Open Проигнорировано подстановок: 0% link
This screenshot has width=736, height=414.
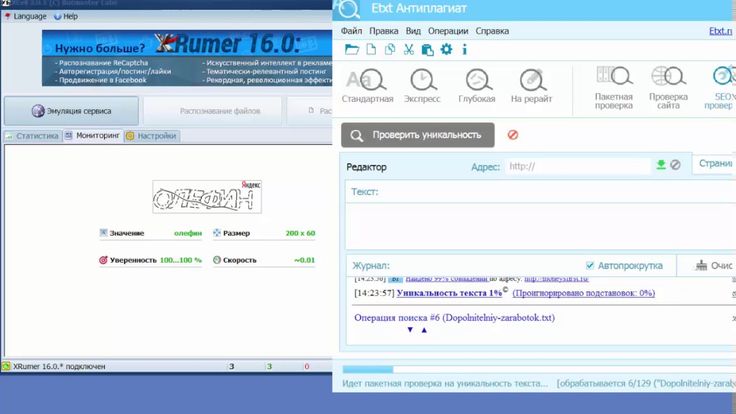pyautogui.click(x=583, y=293)
